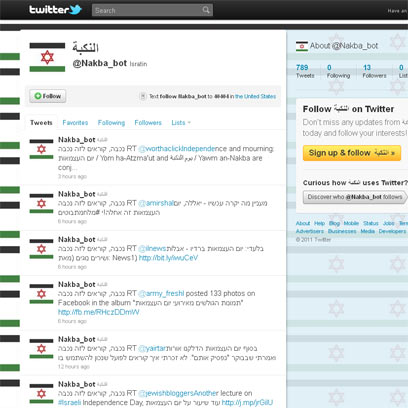Image resolution: width=408 pixels, height=408 pixels.
Task: Click the search magnifier icon
Action: pyautogui.click(x=206, y=10)
